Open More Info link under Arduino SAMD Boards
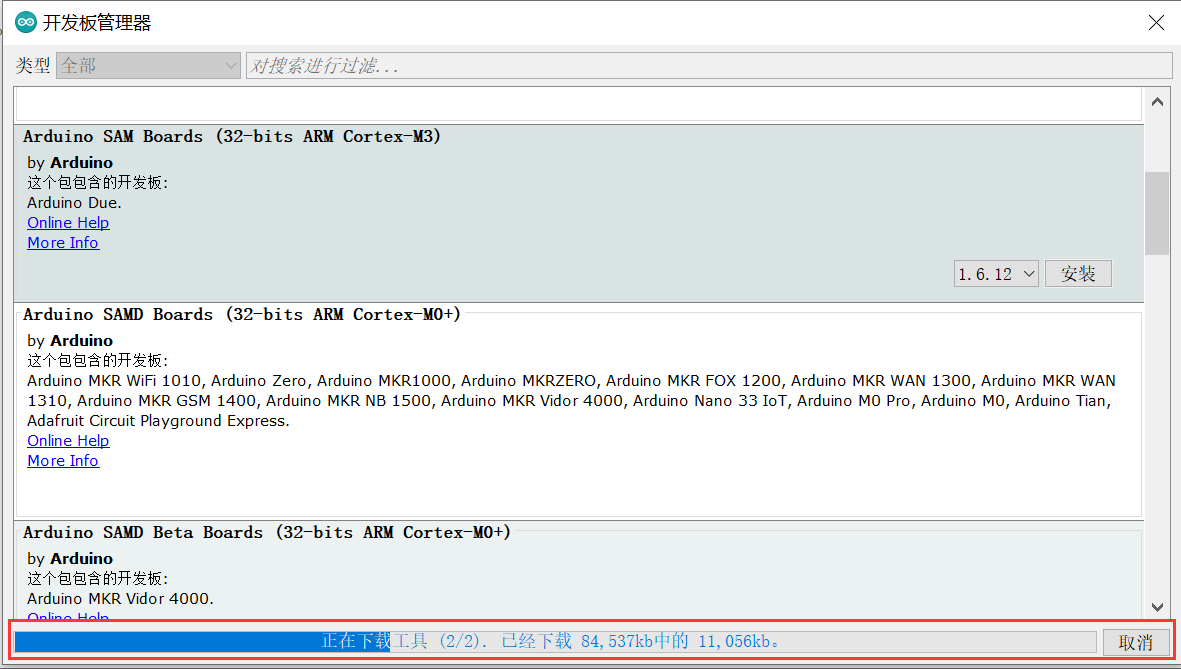Viewport: 1181px width, 669px height. click(x=63, y=461)
